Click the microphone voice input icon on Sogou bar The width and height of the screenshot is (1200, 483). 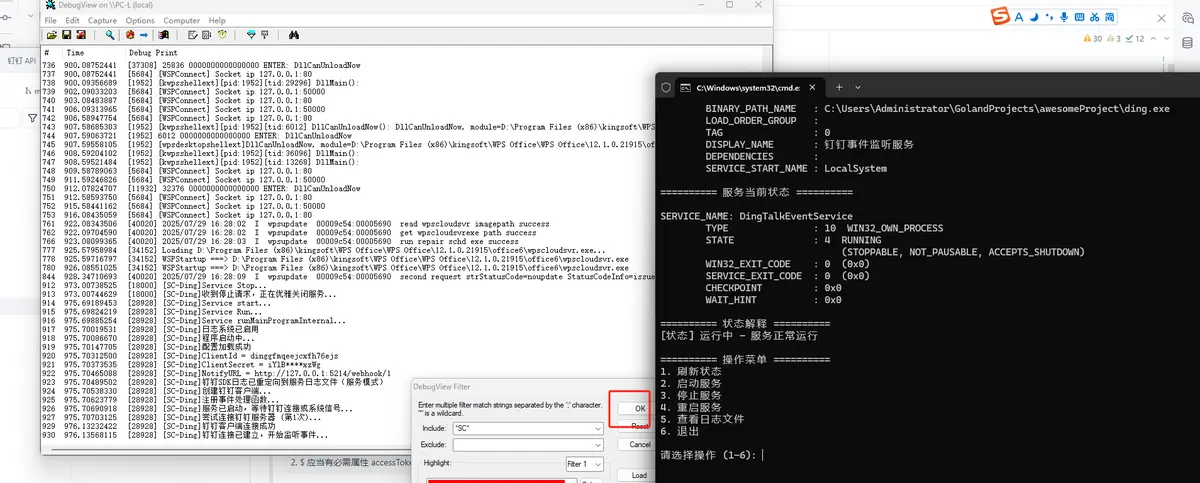point(1066,17)
